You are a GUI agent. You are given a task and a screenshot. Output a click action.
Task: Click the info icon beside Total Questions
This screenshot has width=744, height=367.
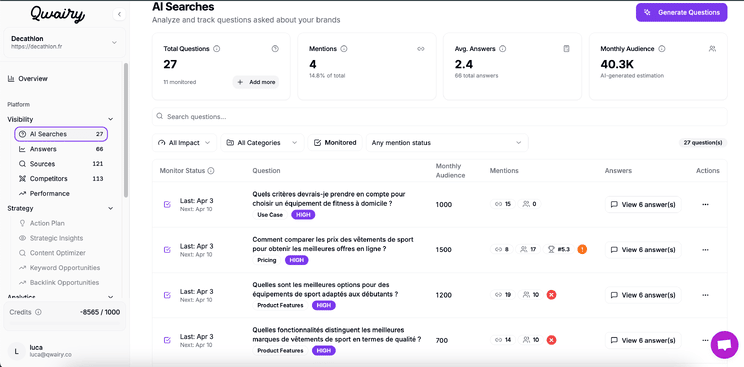point(217,49)
